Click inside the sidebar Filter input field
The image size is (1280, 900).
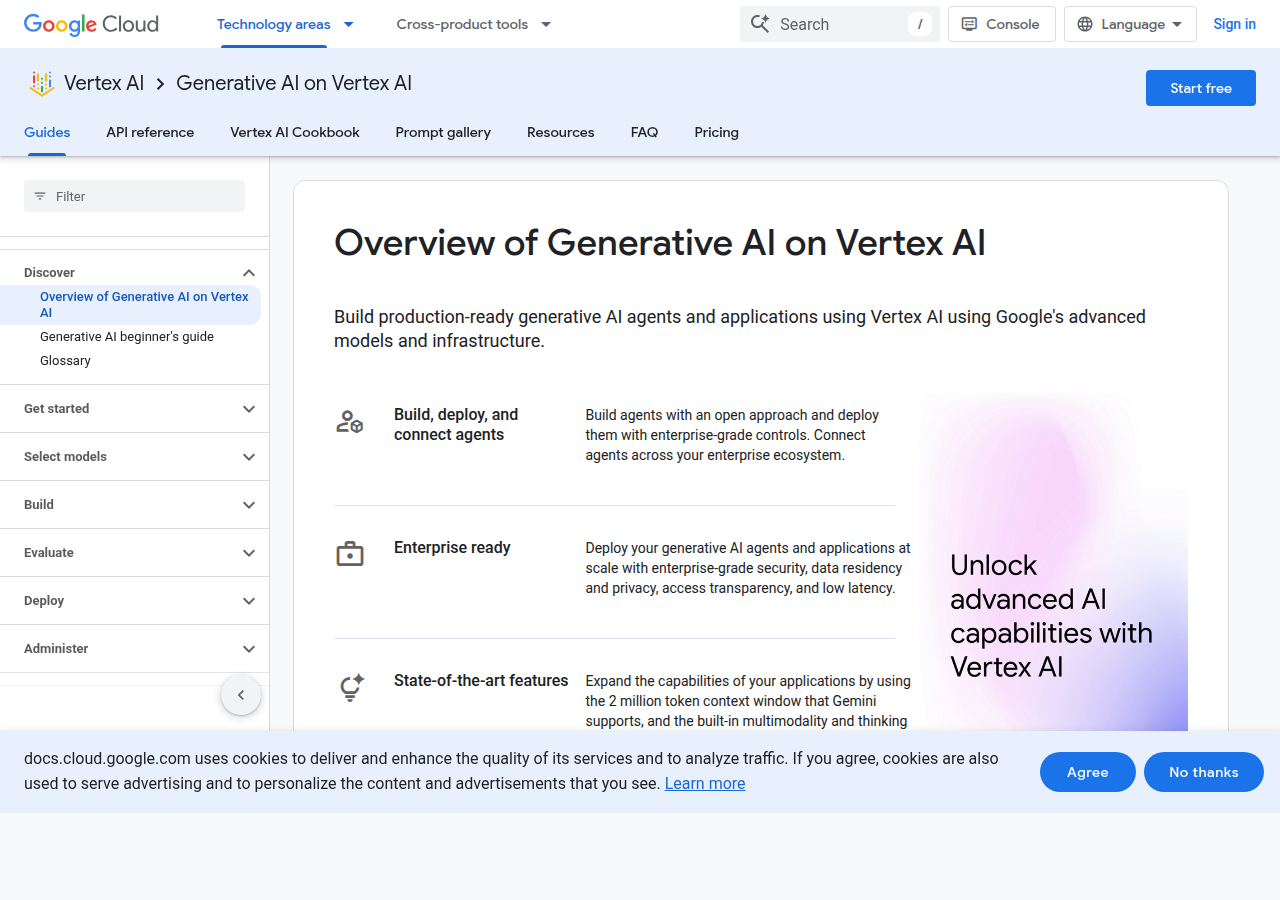tap(134, 196)
